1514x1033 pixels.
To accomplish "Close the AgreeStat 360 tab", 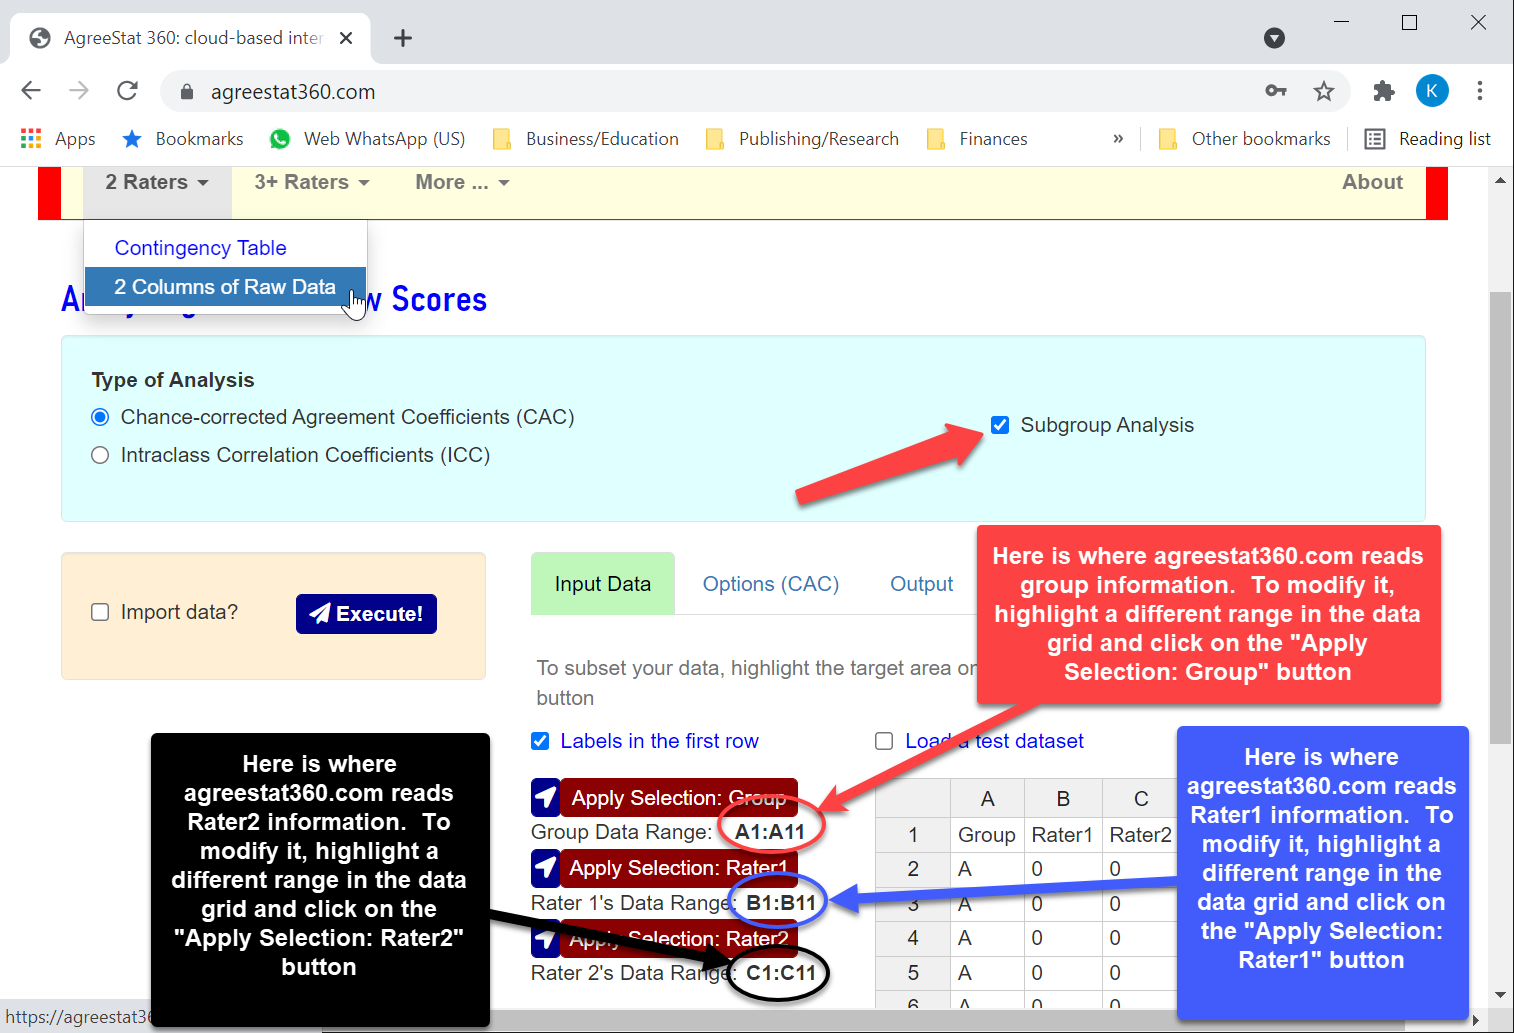I will 346,38.
